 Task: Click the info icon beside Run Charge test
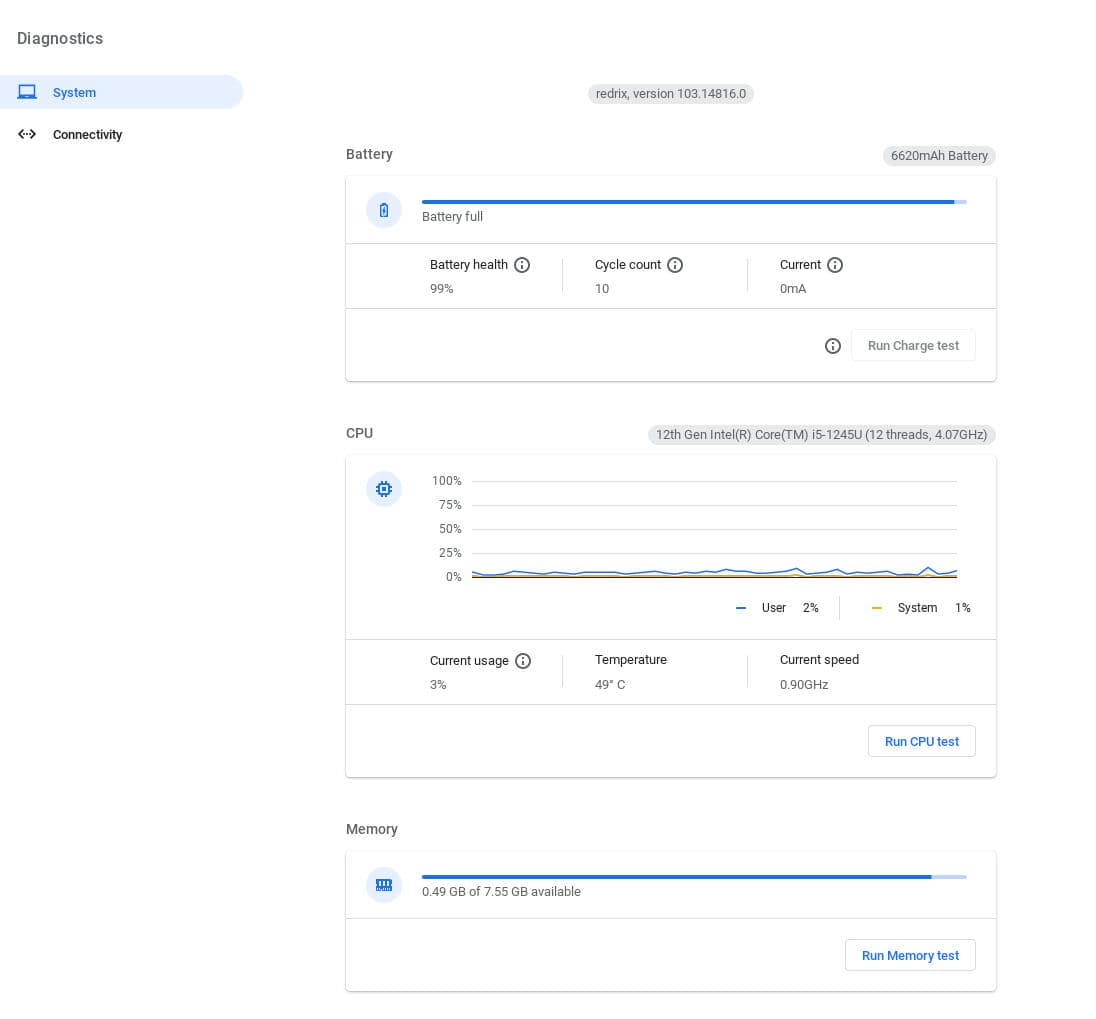pos(833,346)
